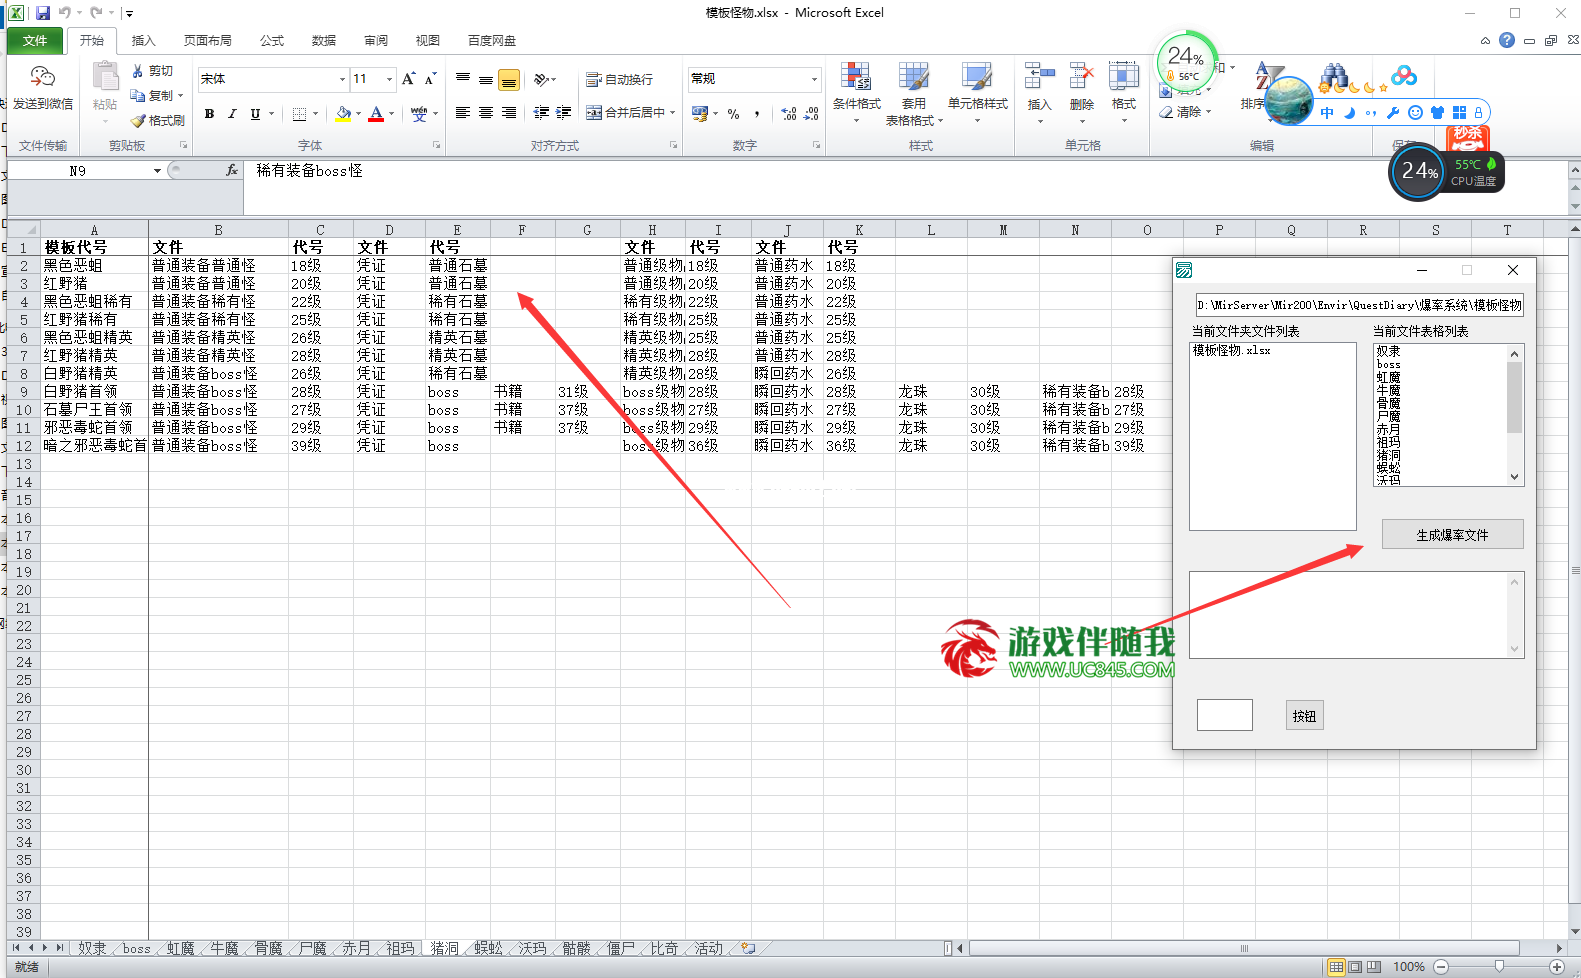Apply red font color A swatch
This screenshot has width=1581, height=978.
tap(376, 114)
